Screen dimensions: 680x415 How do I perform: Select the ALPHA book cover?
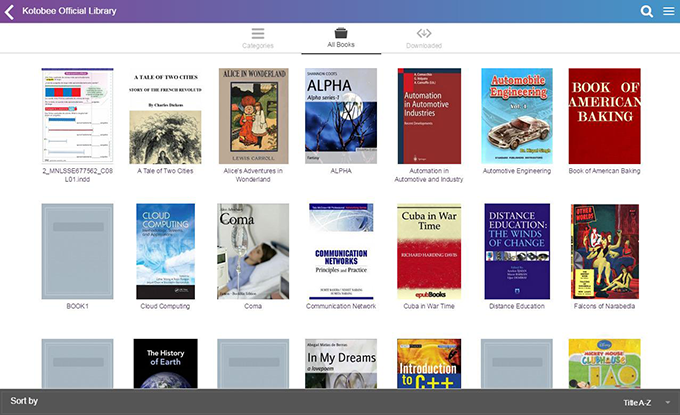pyautogui.click(x=340, y=116)
